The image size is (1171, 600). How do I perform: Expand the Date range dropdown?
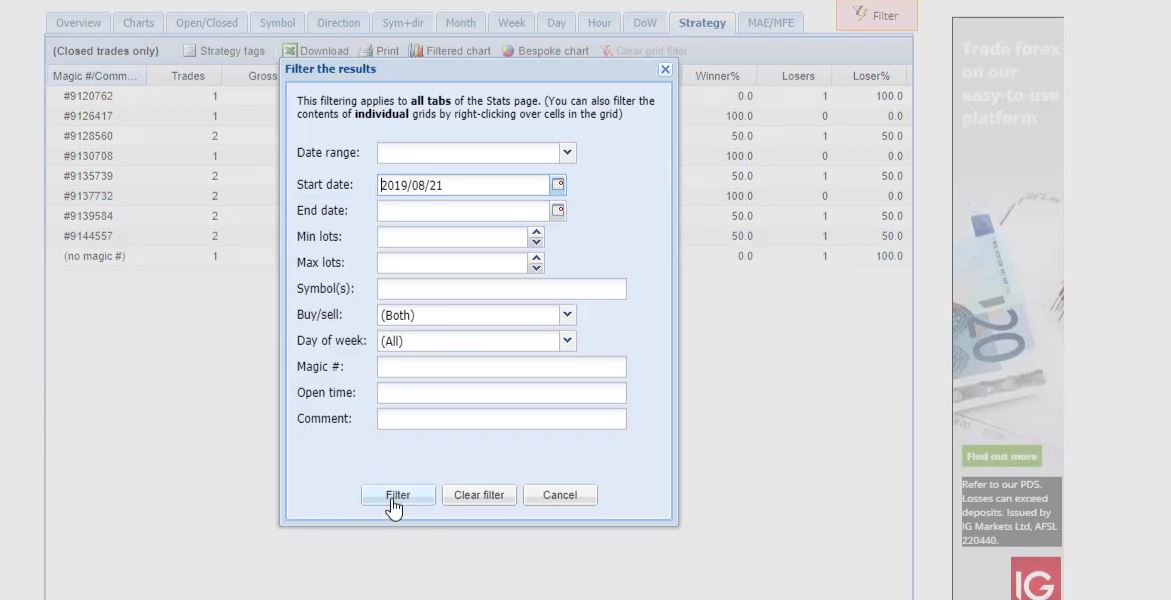(x=567, y=153)
